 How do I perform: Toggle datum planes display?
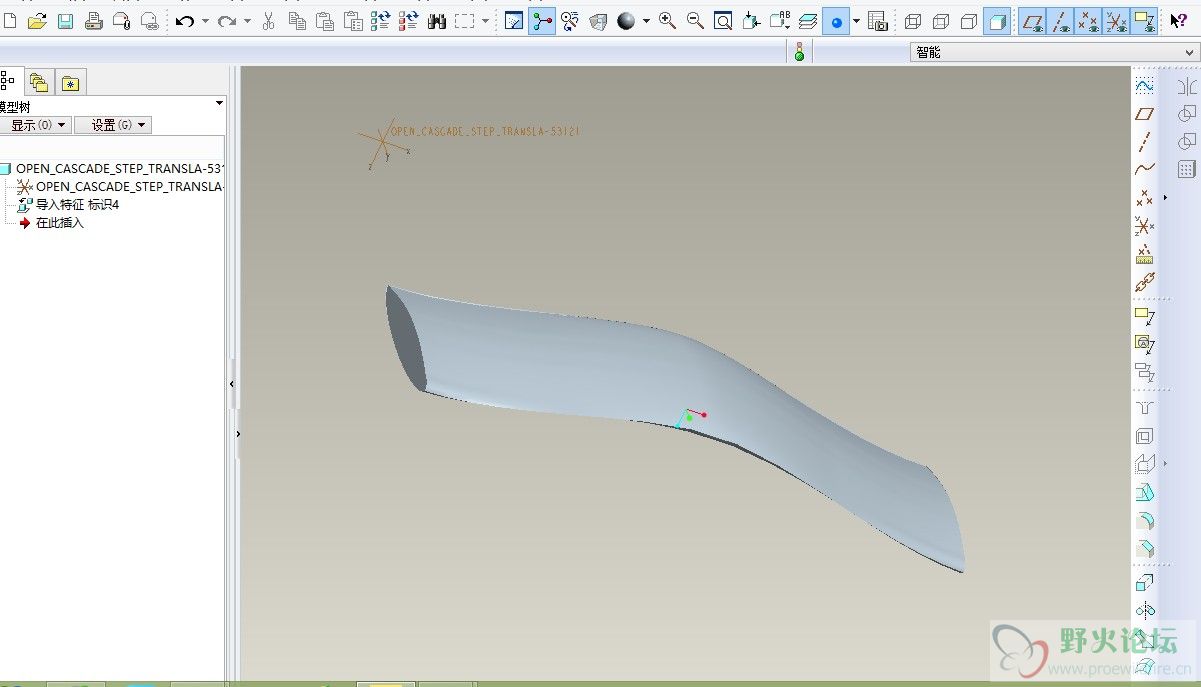pos(1033,21)
